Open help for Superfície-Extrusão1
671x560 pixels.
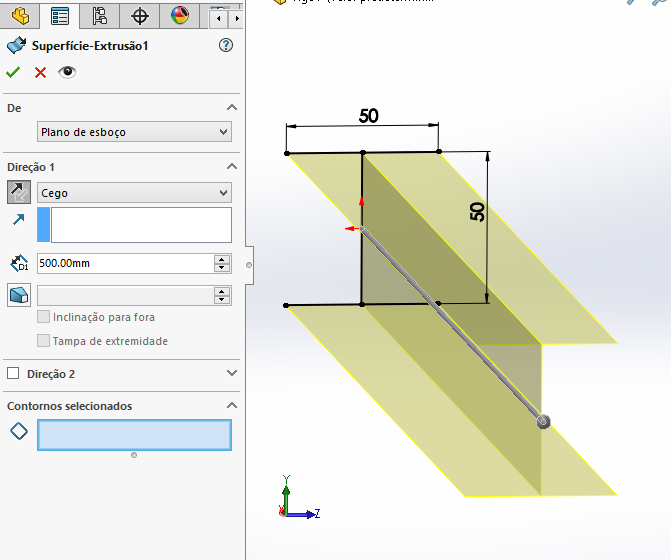coord(225,45)
